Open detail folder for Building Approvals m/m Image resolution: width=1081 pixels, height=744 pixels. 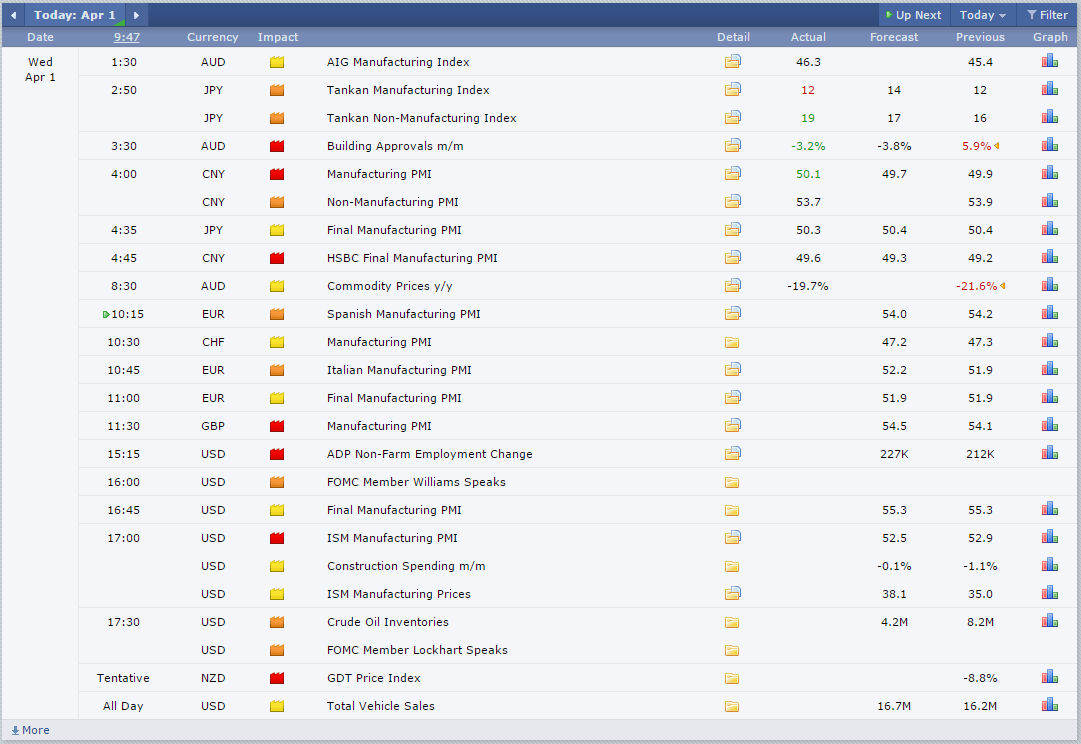click(732, 145)
